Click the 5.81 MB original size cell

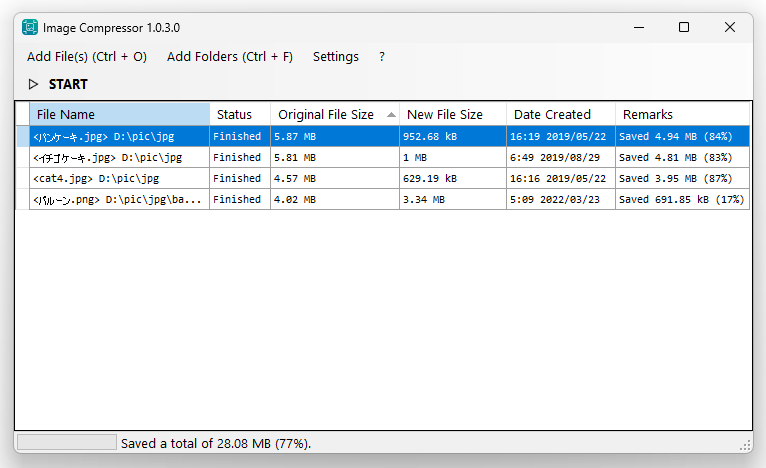pos(335,157)
